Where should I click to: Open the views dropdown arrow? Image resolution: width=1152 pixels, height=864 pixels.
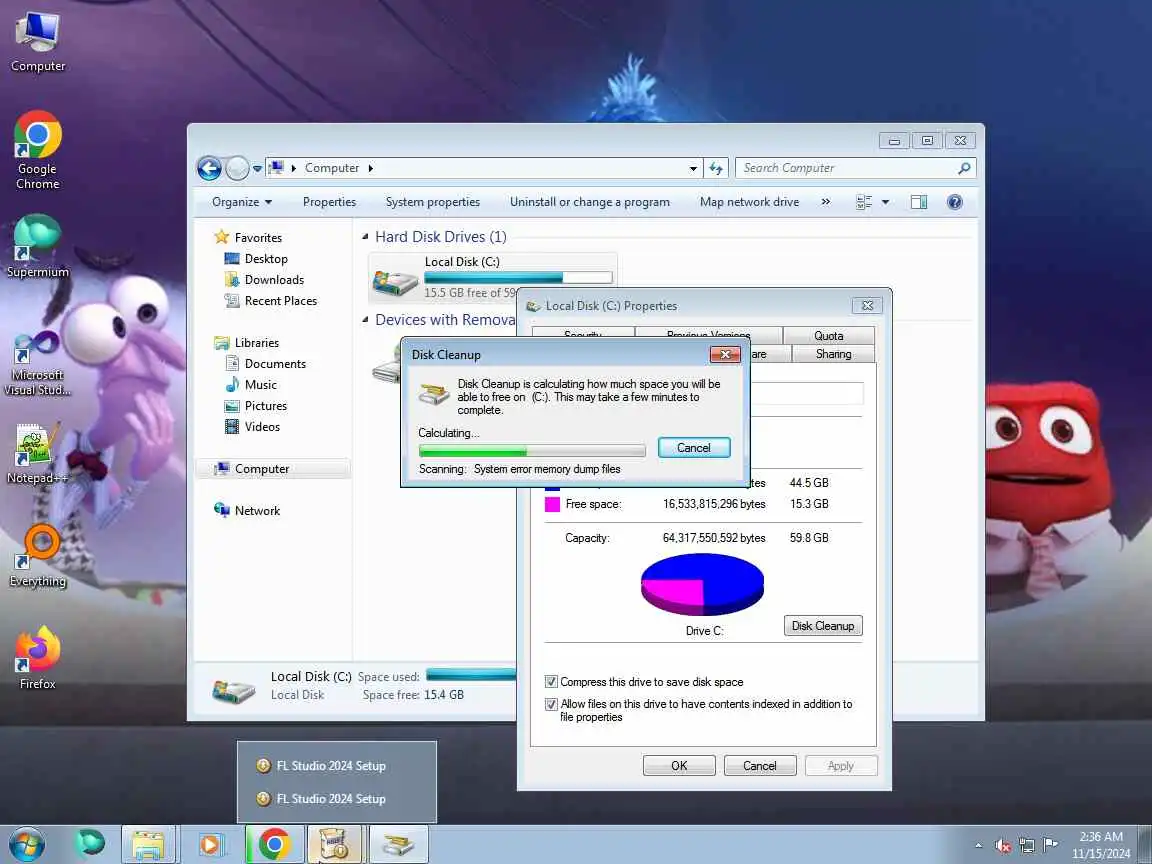click(885, 202)
